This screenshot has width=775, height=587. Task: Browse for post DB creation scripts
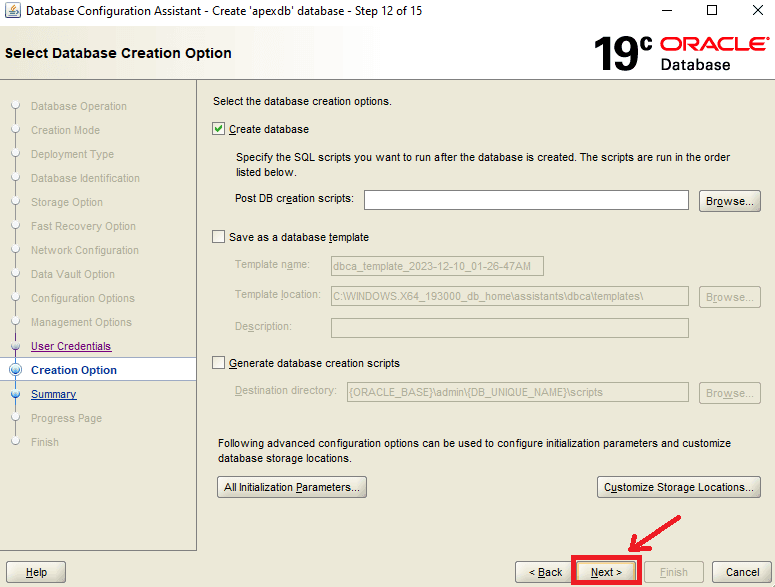point(729,201)
